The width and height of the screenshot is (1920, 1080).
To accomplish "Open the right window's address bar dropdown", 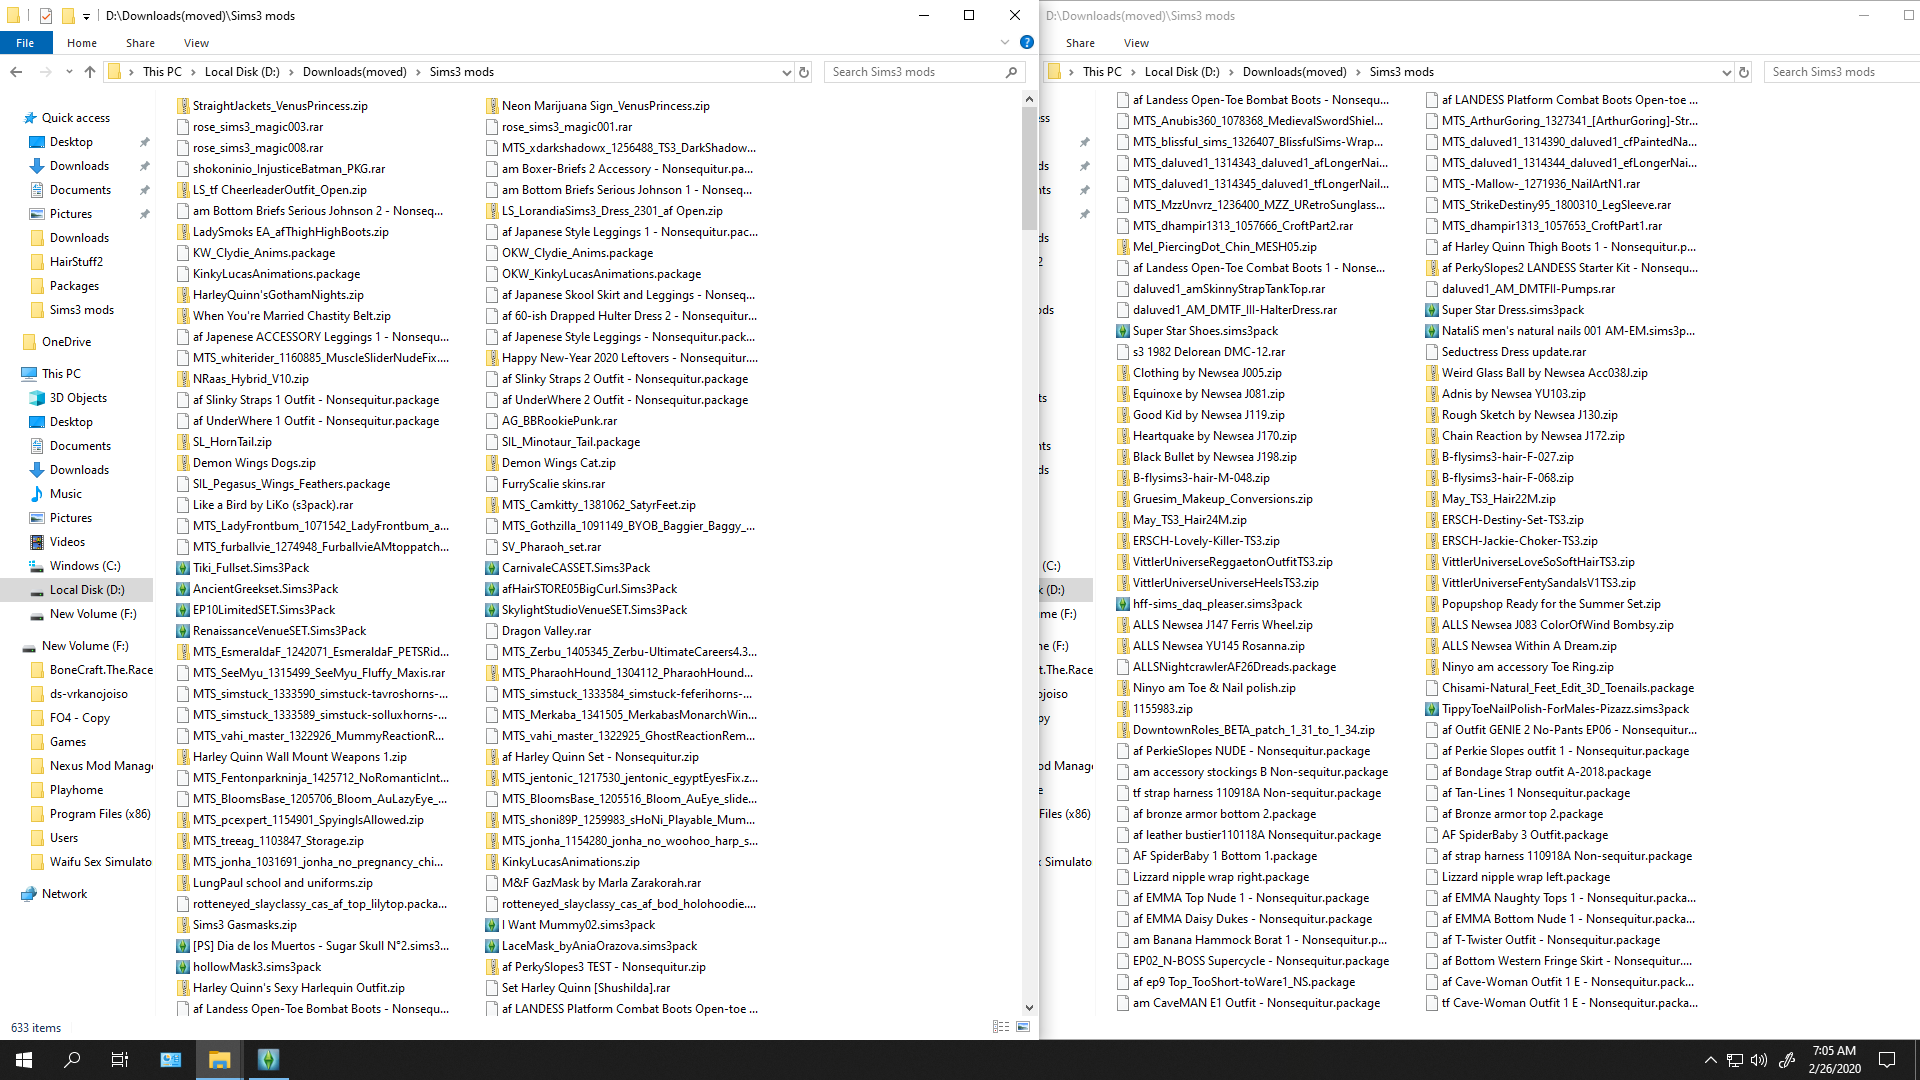I will tap(1726, 72).
